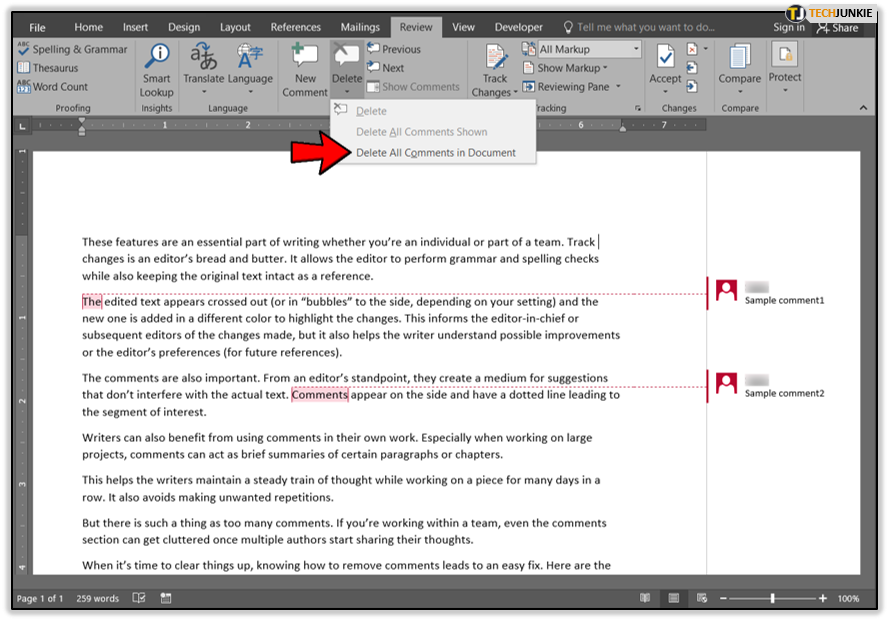Screen dimensions: 889x621
Task: Click the Accept change icon
Action: [665, 57]
